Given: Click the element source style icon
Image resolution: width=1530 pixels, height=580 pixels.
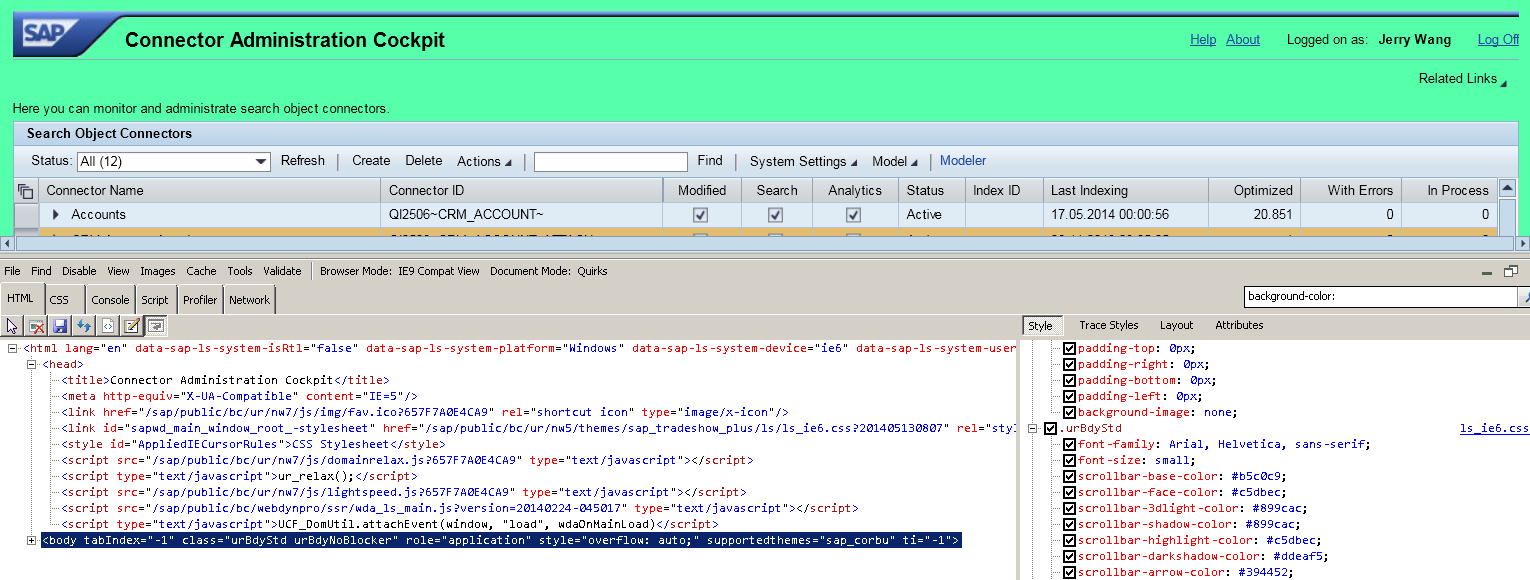Looking at the screenshot, I should pyautogui.click(x=108, y=326).
